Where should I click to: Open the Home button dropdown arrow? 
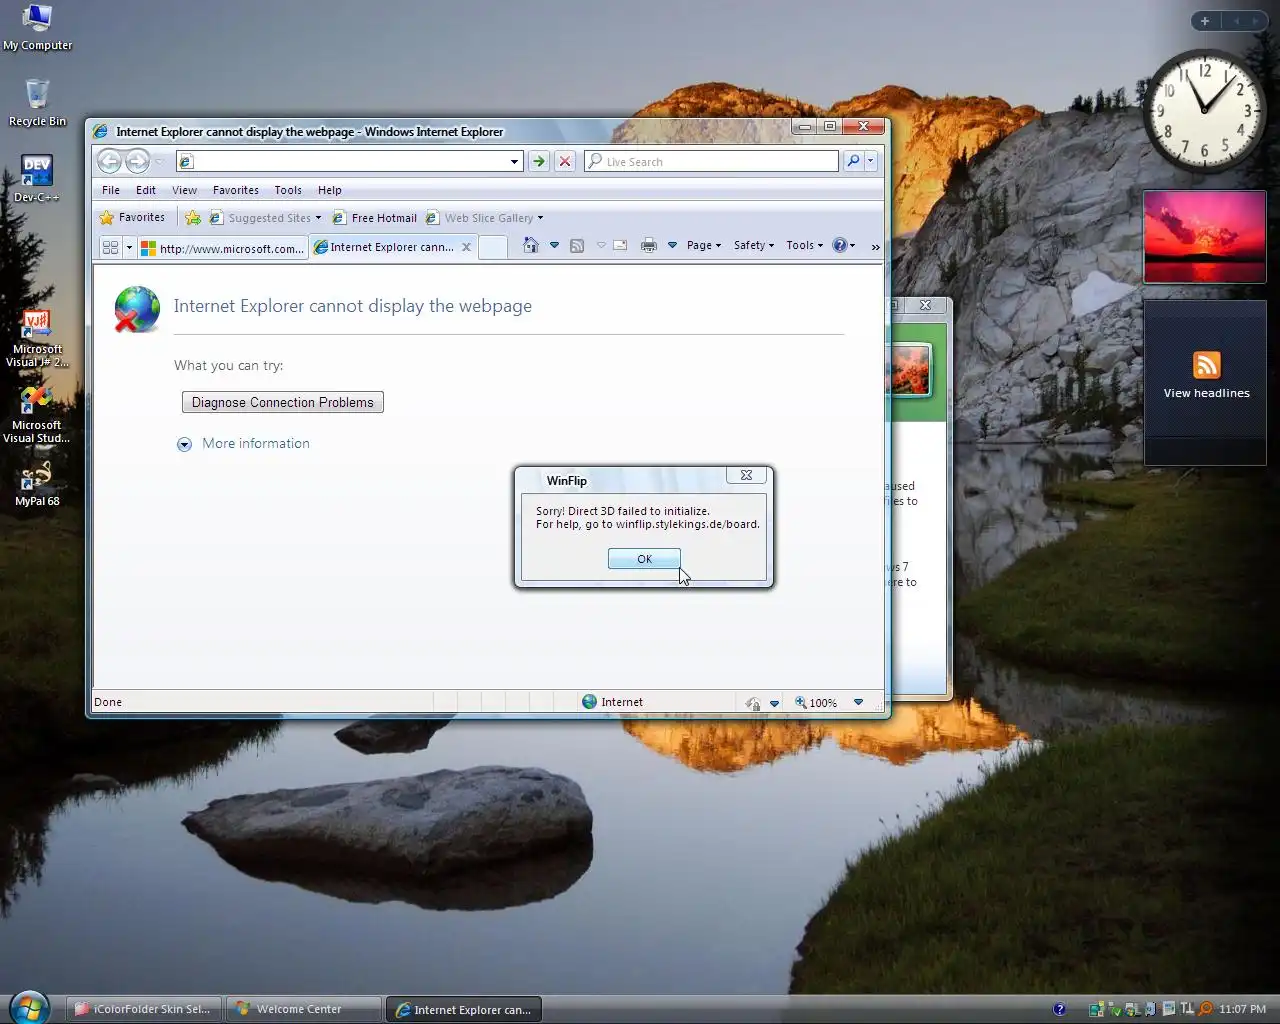click(x=554, y=245)
